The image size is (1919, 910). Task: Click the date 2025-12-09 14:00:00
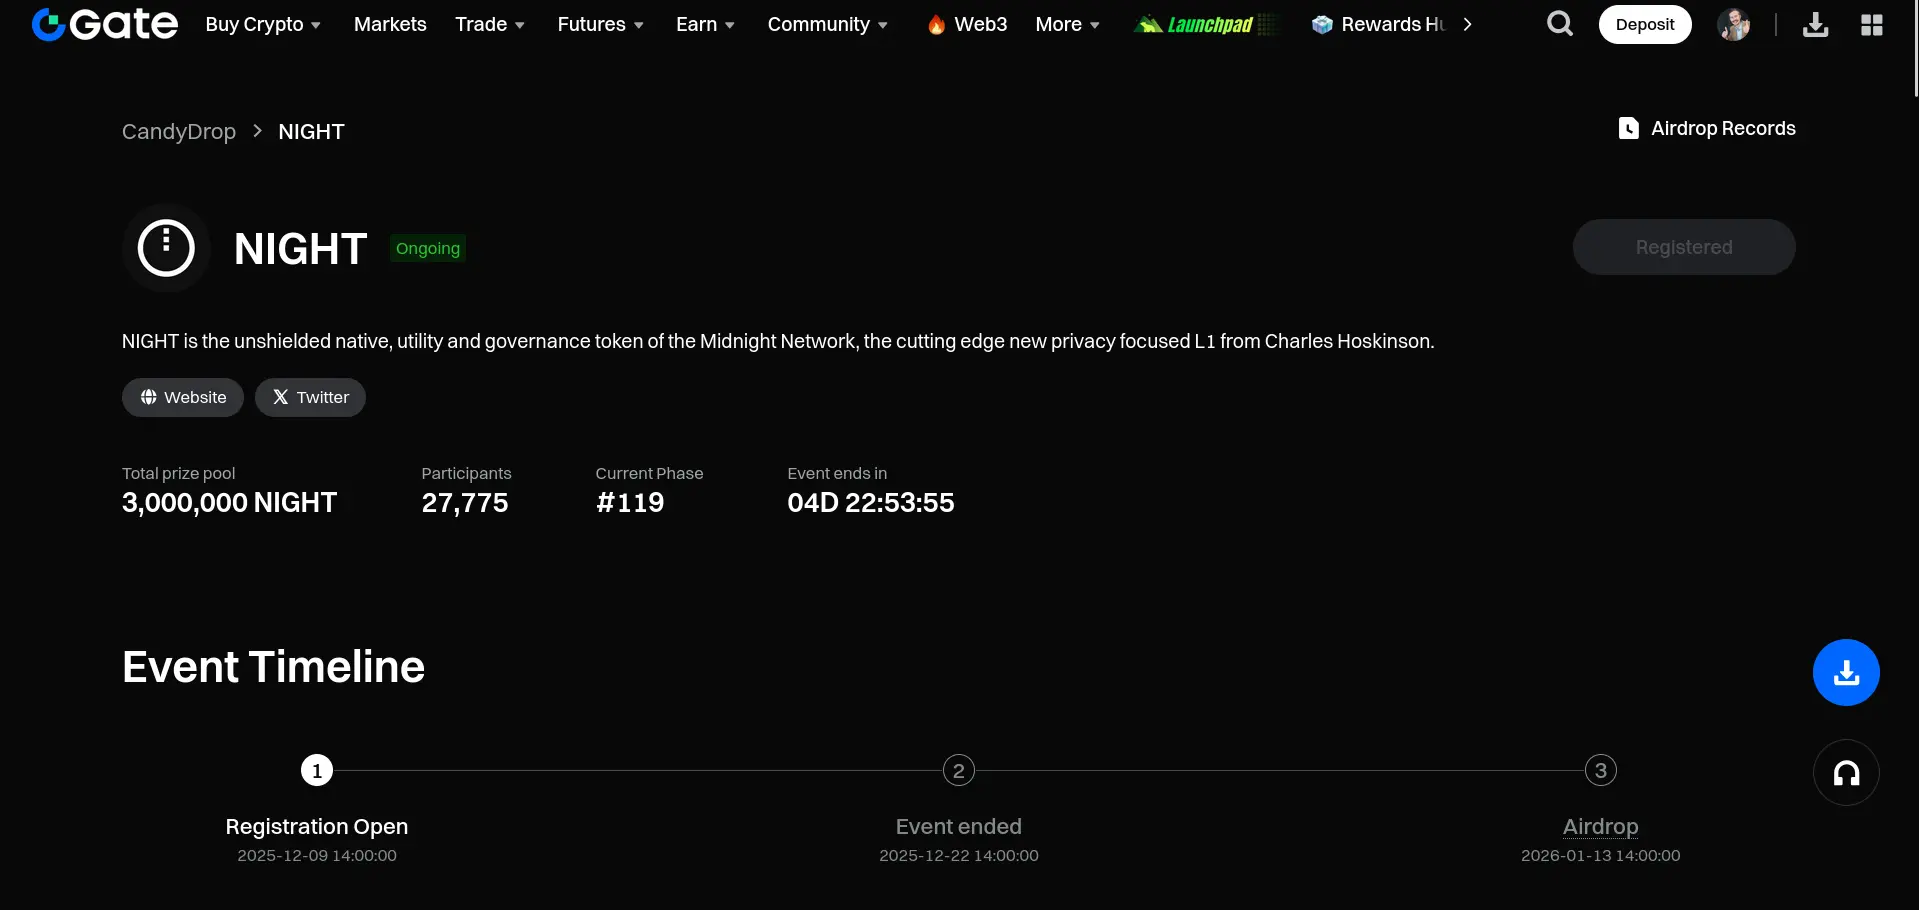tap(317, 855)
